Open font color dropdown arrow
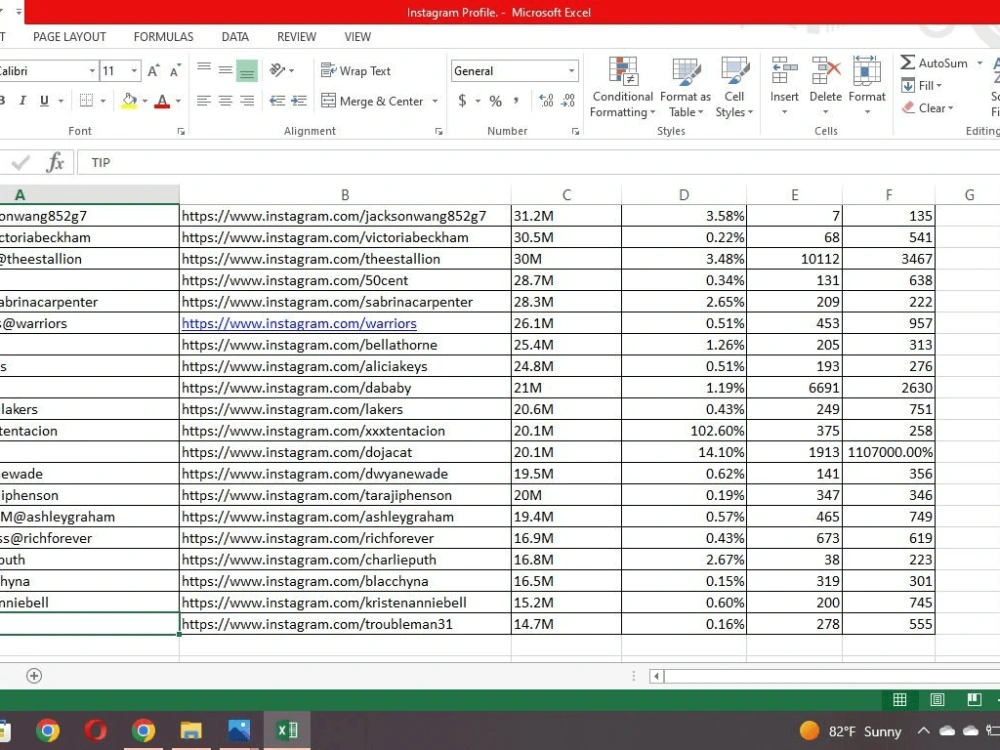The height and width of the screenshot is (750, 1000). [x=178, y=101]
